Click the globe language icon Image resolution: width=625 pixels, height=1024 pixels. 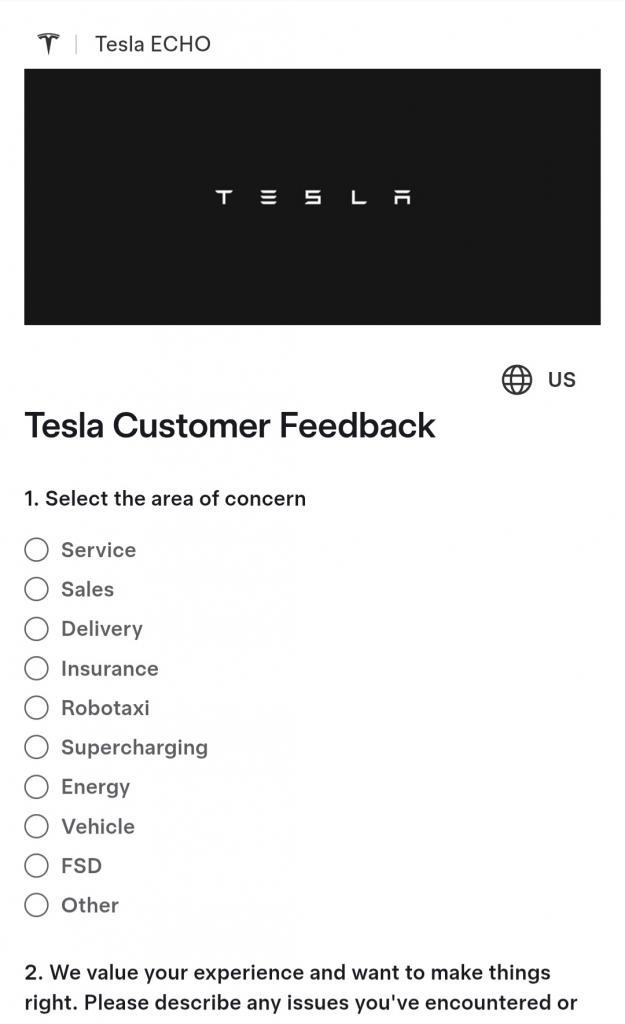517,380
